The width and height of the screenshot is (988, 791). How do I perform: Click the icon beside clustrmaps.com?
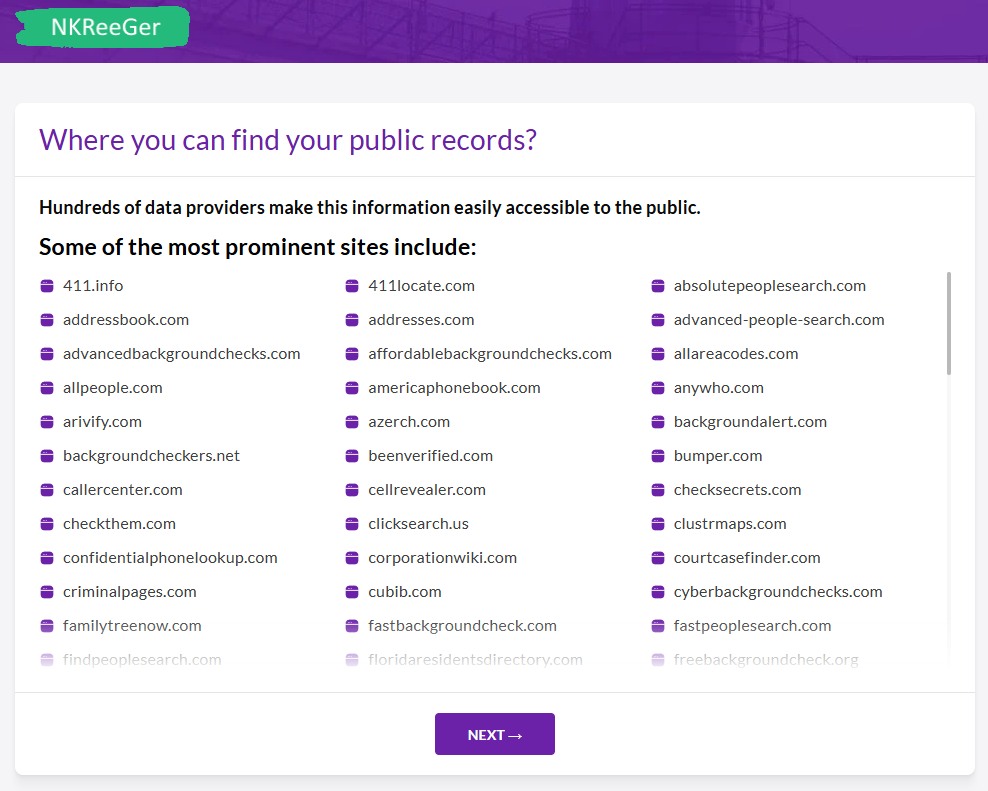pos(658,524)
